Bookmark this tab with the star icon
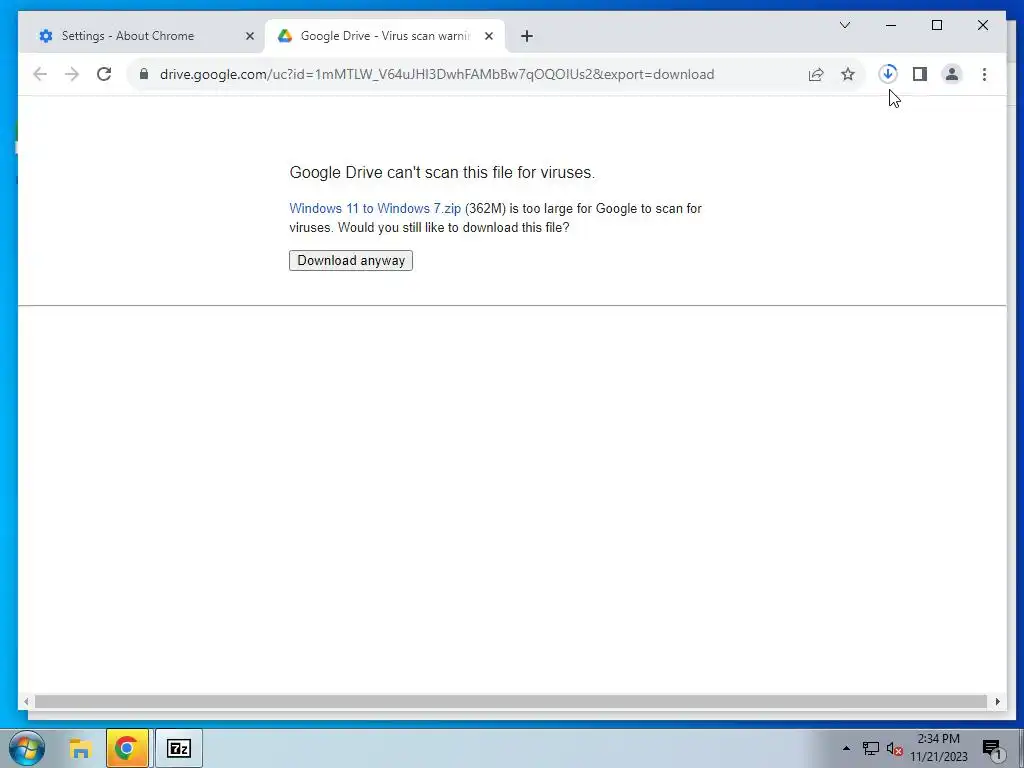 click(x=848, y=74)
